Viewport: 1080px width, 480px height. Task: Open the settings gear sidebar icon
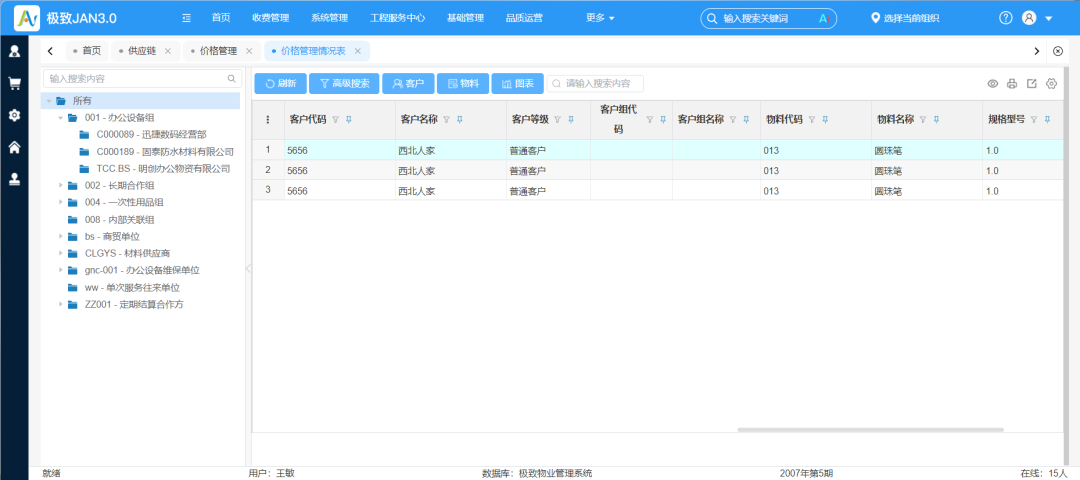(x=14, y=115)
